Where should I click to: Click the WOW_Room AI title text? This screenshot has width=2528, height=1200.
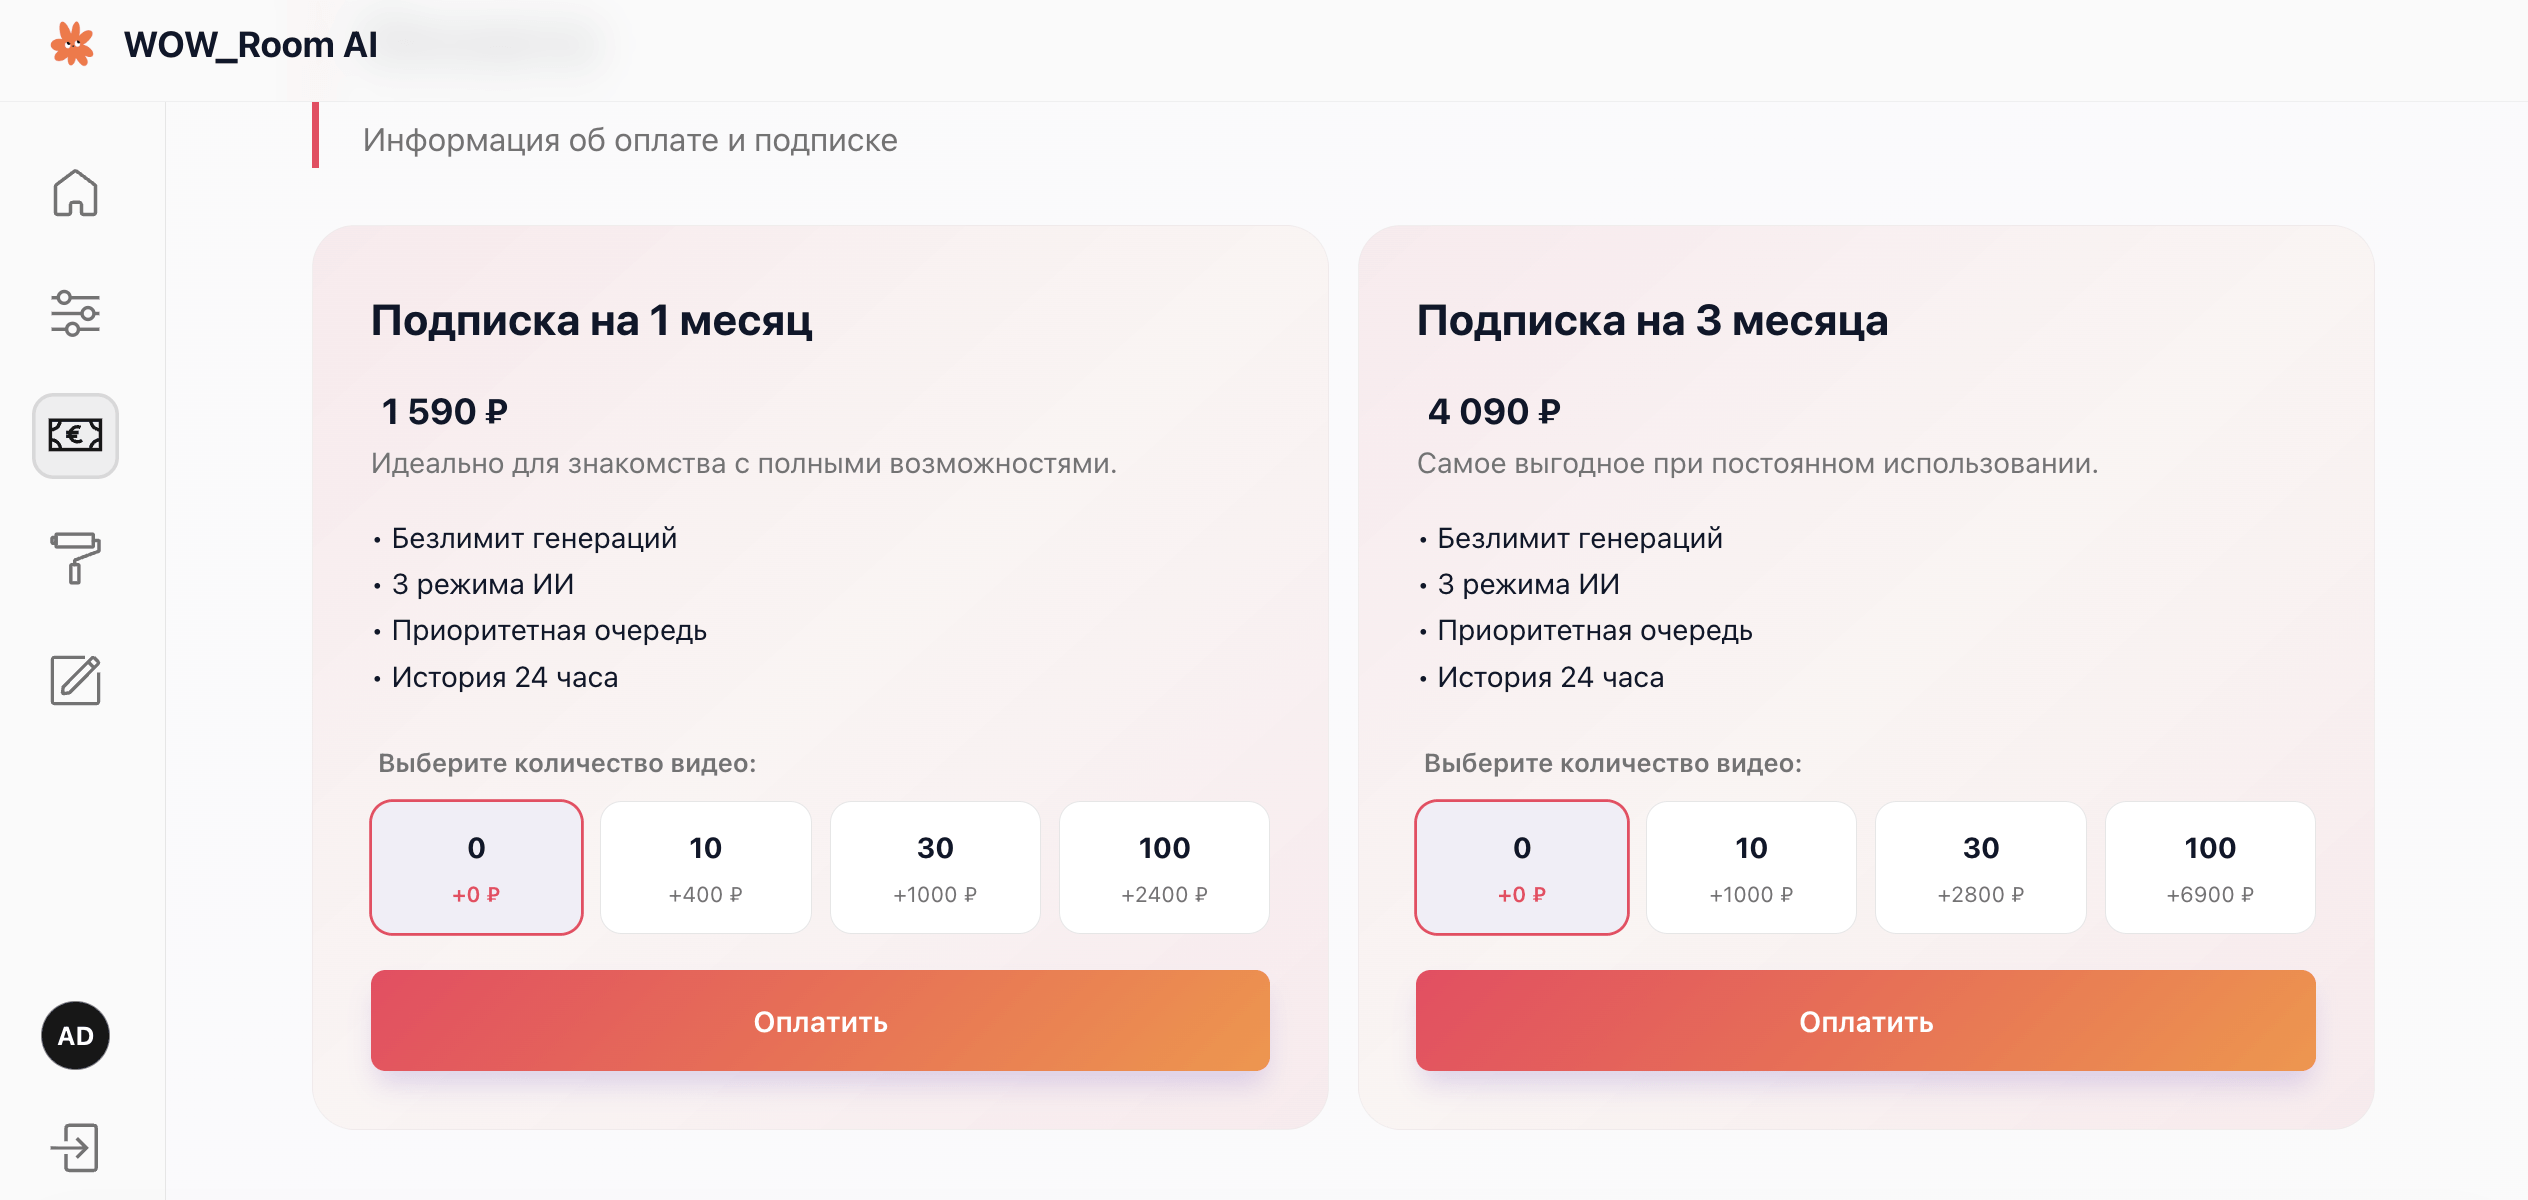[250, 45]
